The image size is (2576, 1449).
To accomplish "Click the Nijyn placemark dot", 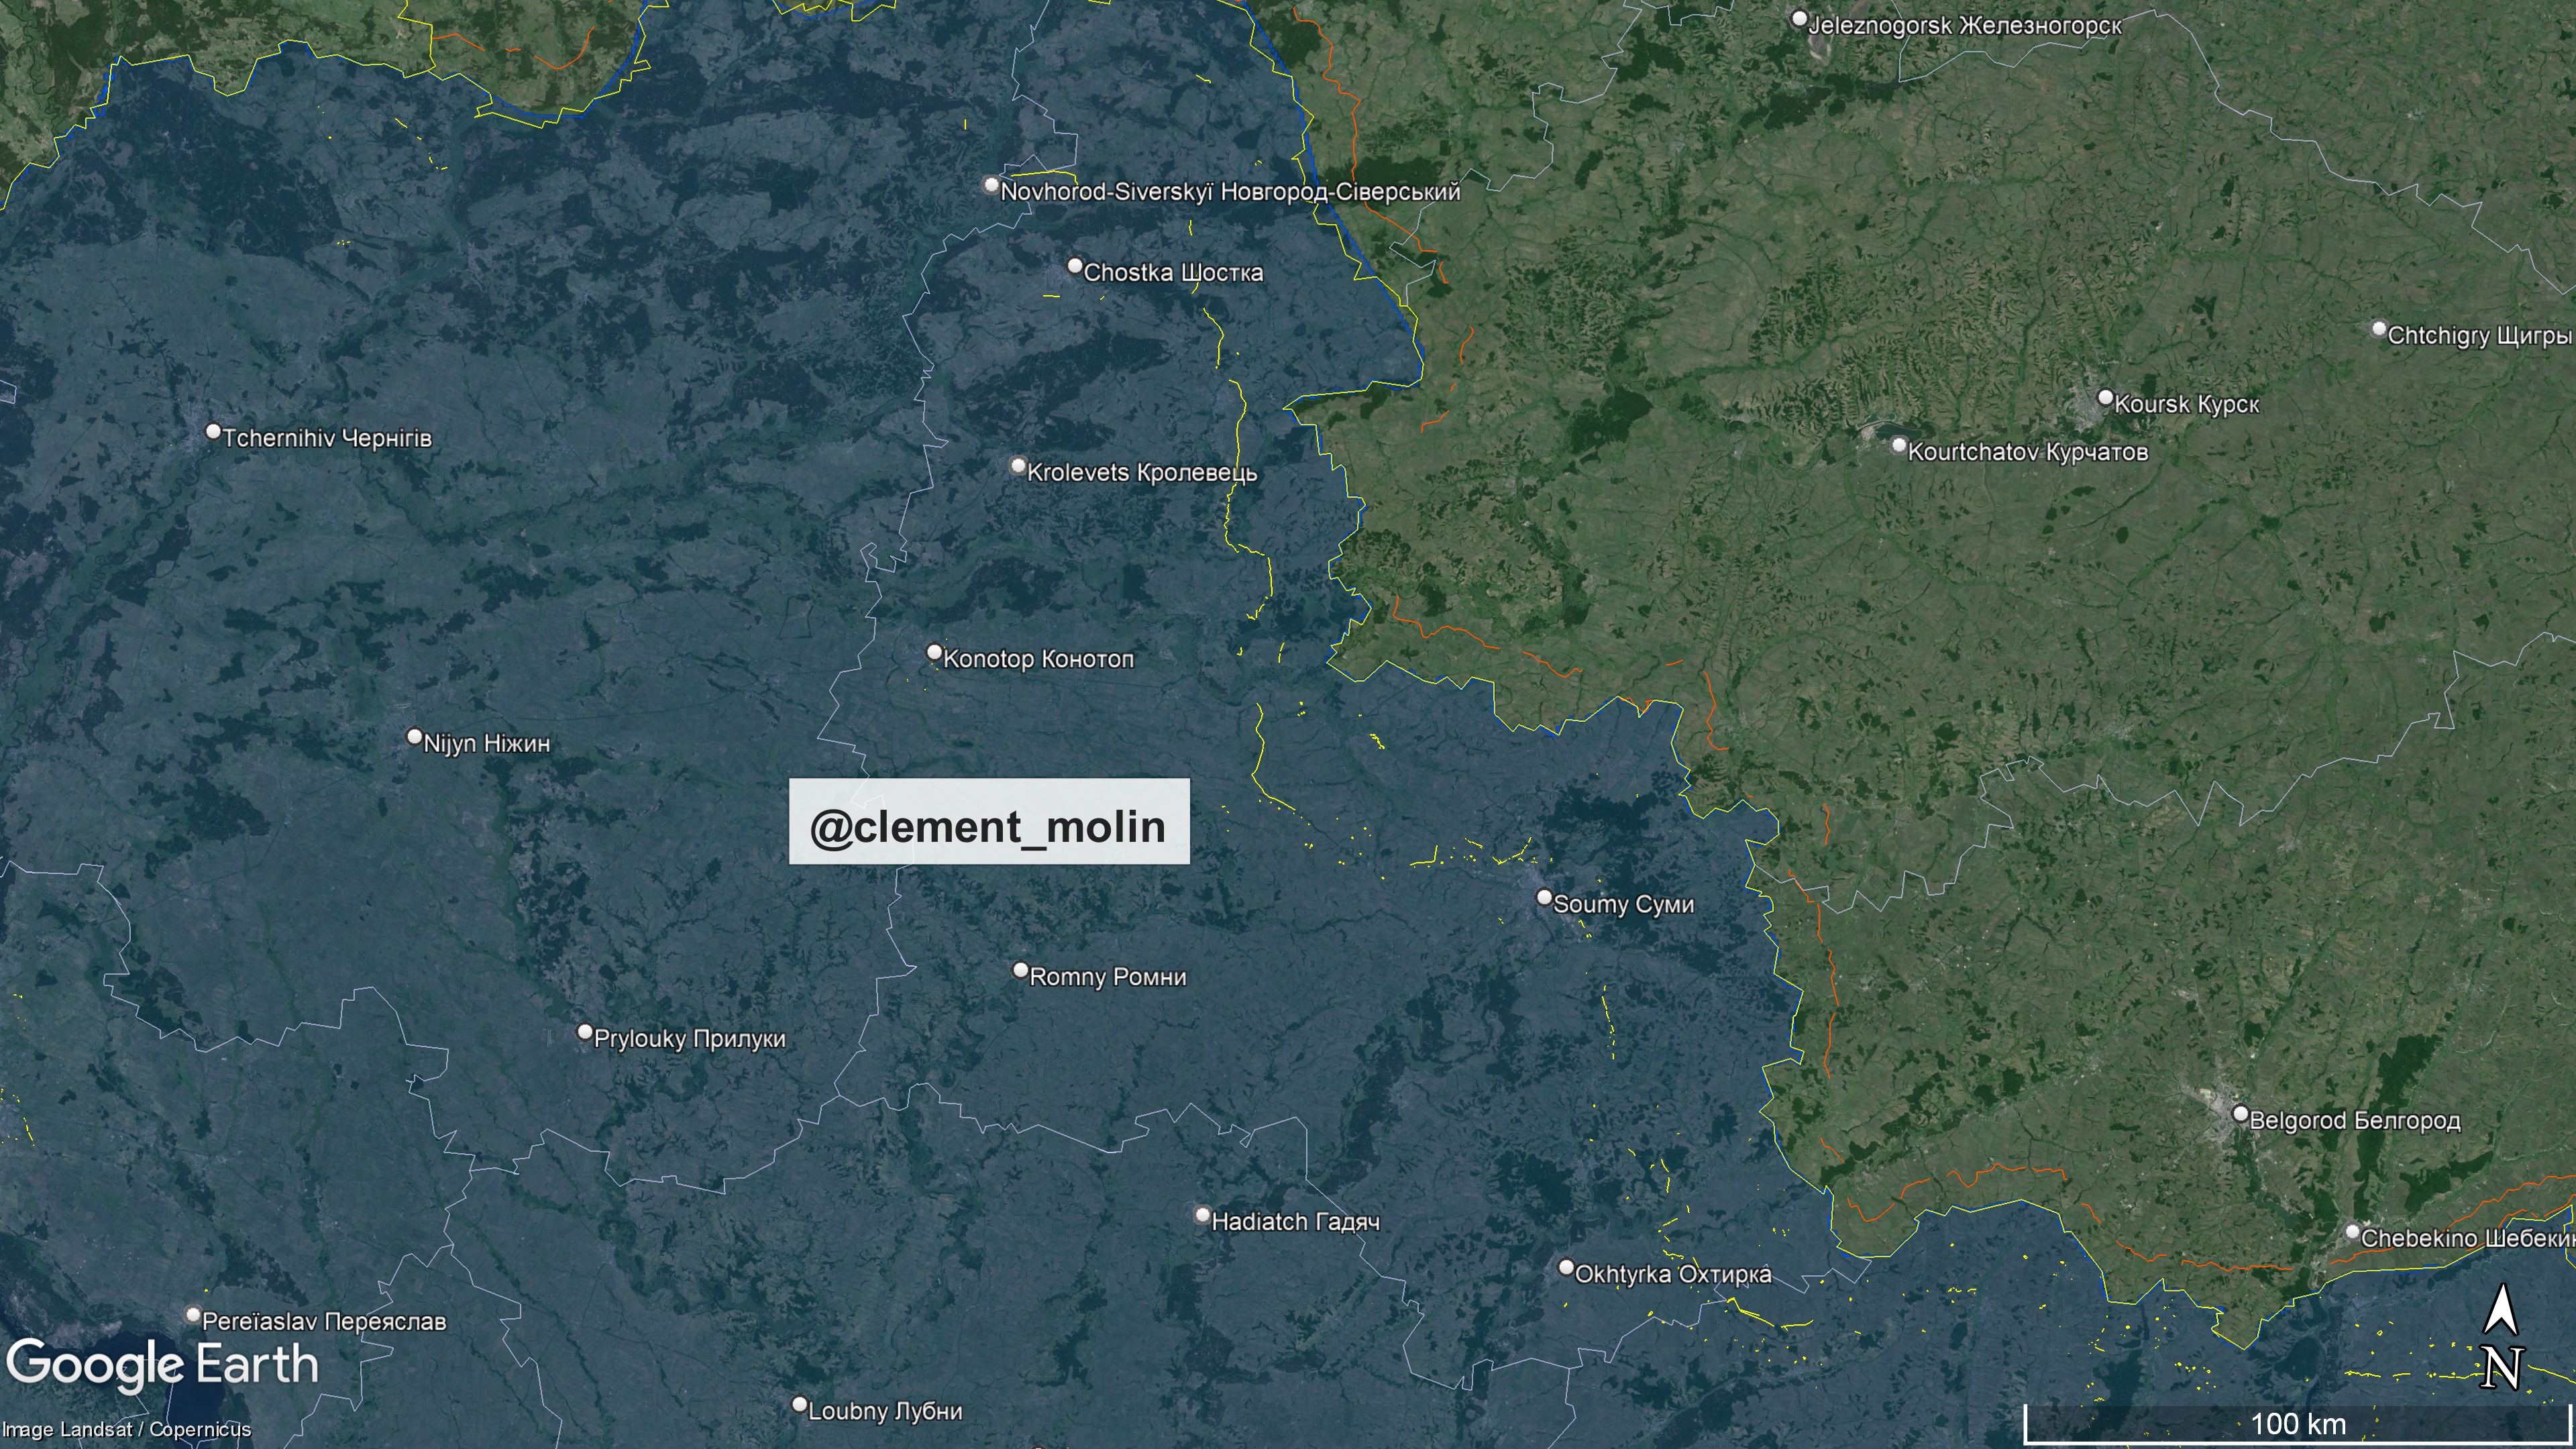I will click(415, 737).
